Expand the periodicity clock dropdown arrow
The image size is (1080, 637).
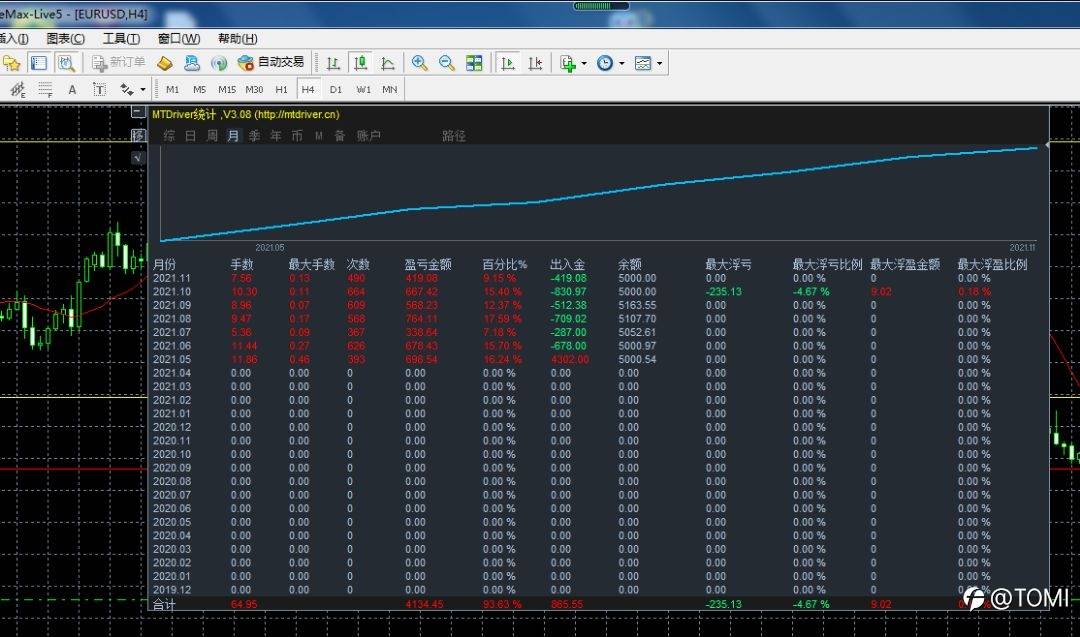621,63
